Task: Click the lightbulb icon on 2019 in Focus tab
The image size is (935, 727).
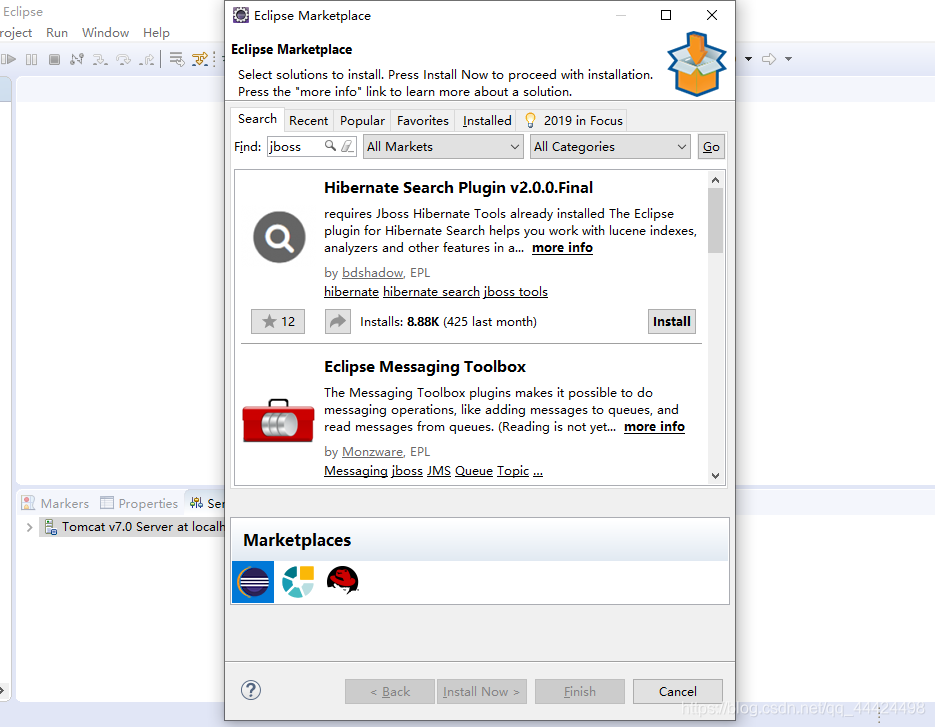Action: (530, 120)
